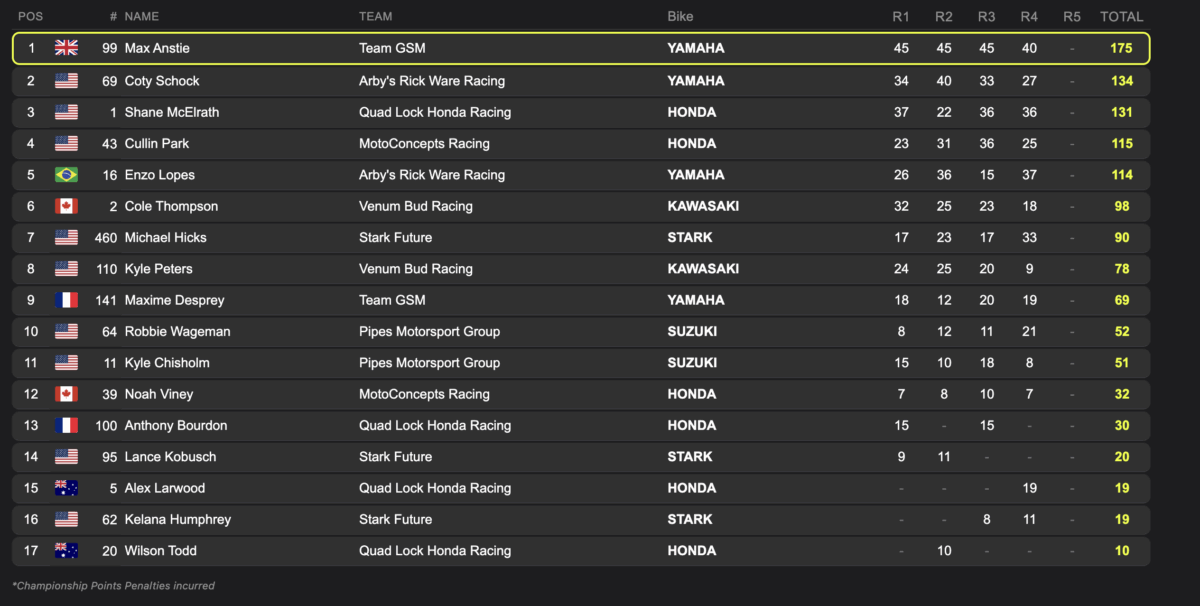Click the TEAM column header
Viewport: 1200px width, 606px height.
(375, 17)
